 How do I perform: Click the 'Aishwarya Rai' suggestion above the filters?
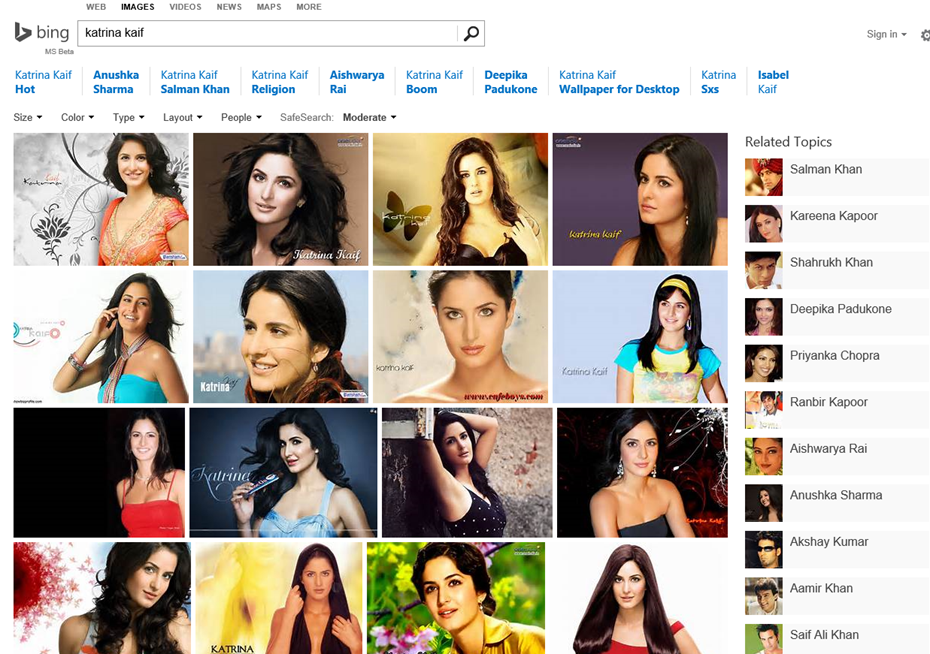tap(357, 82)
